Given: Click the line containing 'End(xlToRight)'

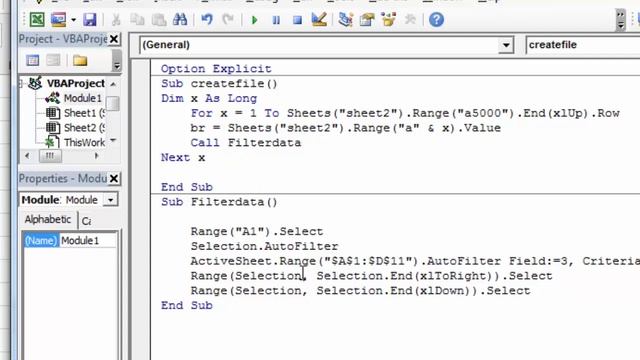Looking at the screenshot, I should coord(371,276).
